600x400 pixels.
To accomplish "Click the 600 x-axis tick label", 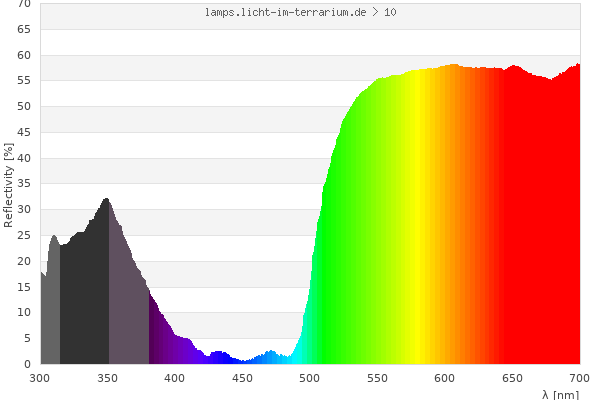I will [x=445, y=377].
